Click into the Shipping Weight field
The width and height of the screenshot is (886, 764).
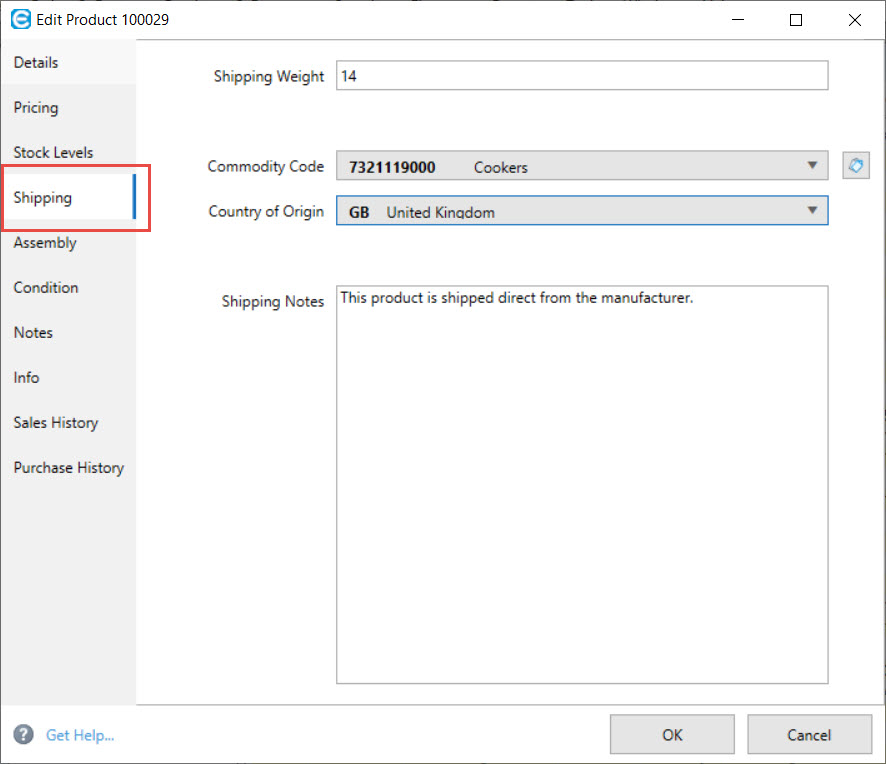click(582, 76)
